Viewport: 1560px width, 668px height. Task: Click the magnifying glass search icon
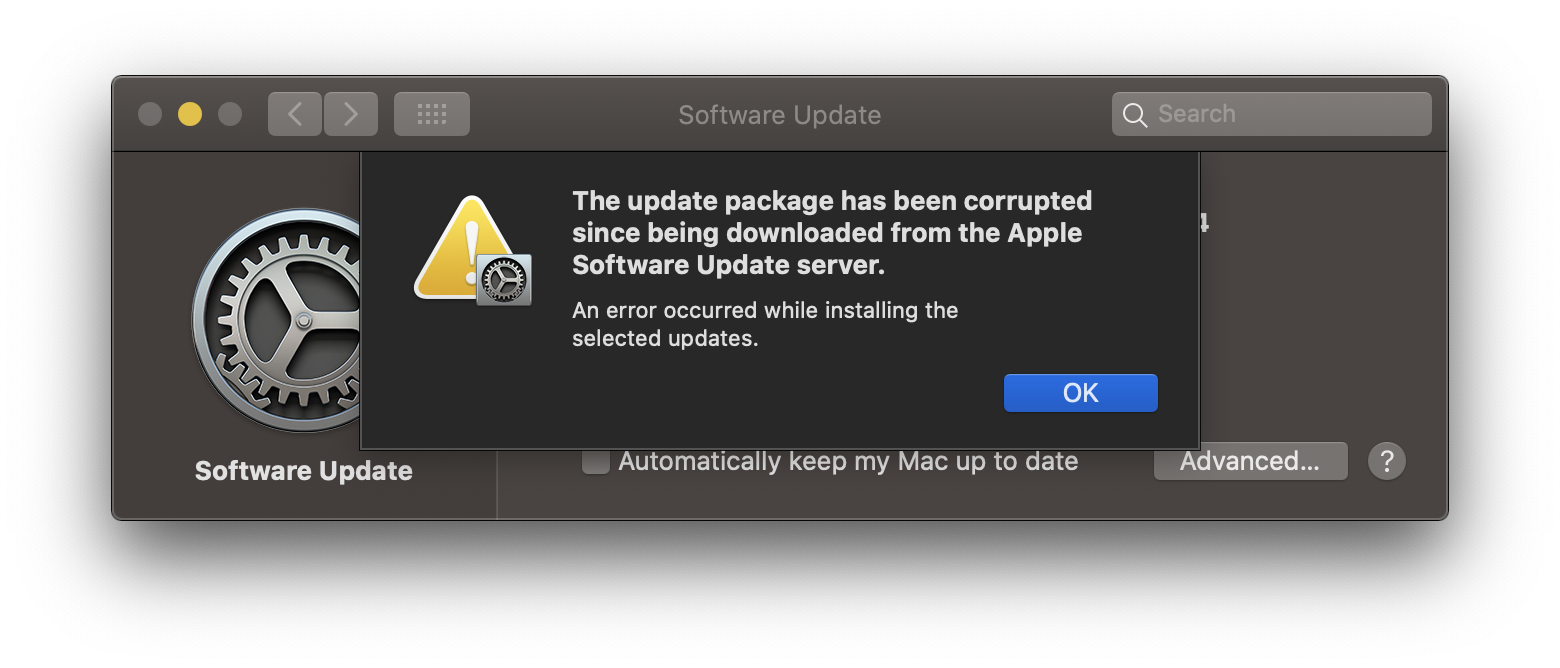1135,115
